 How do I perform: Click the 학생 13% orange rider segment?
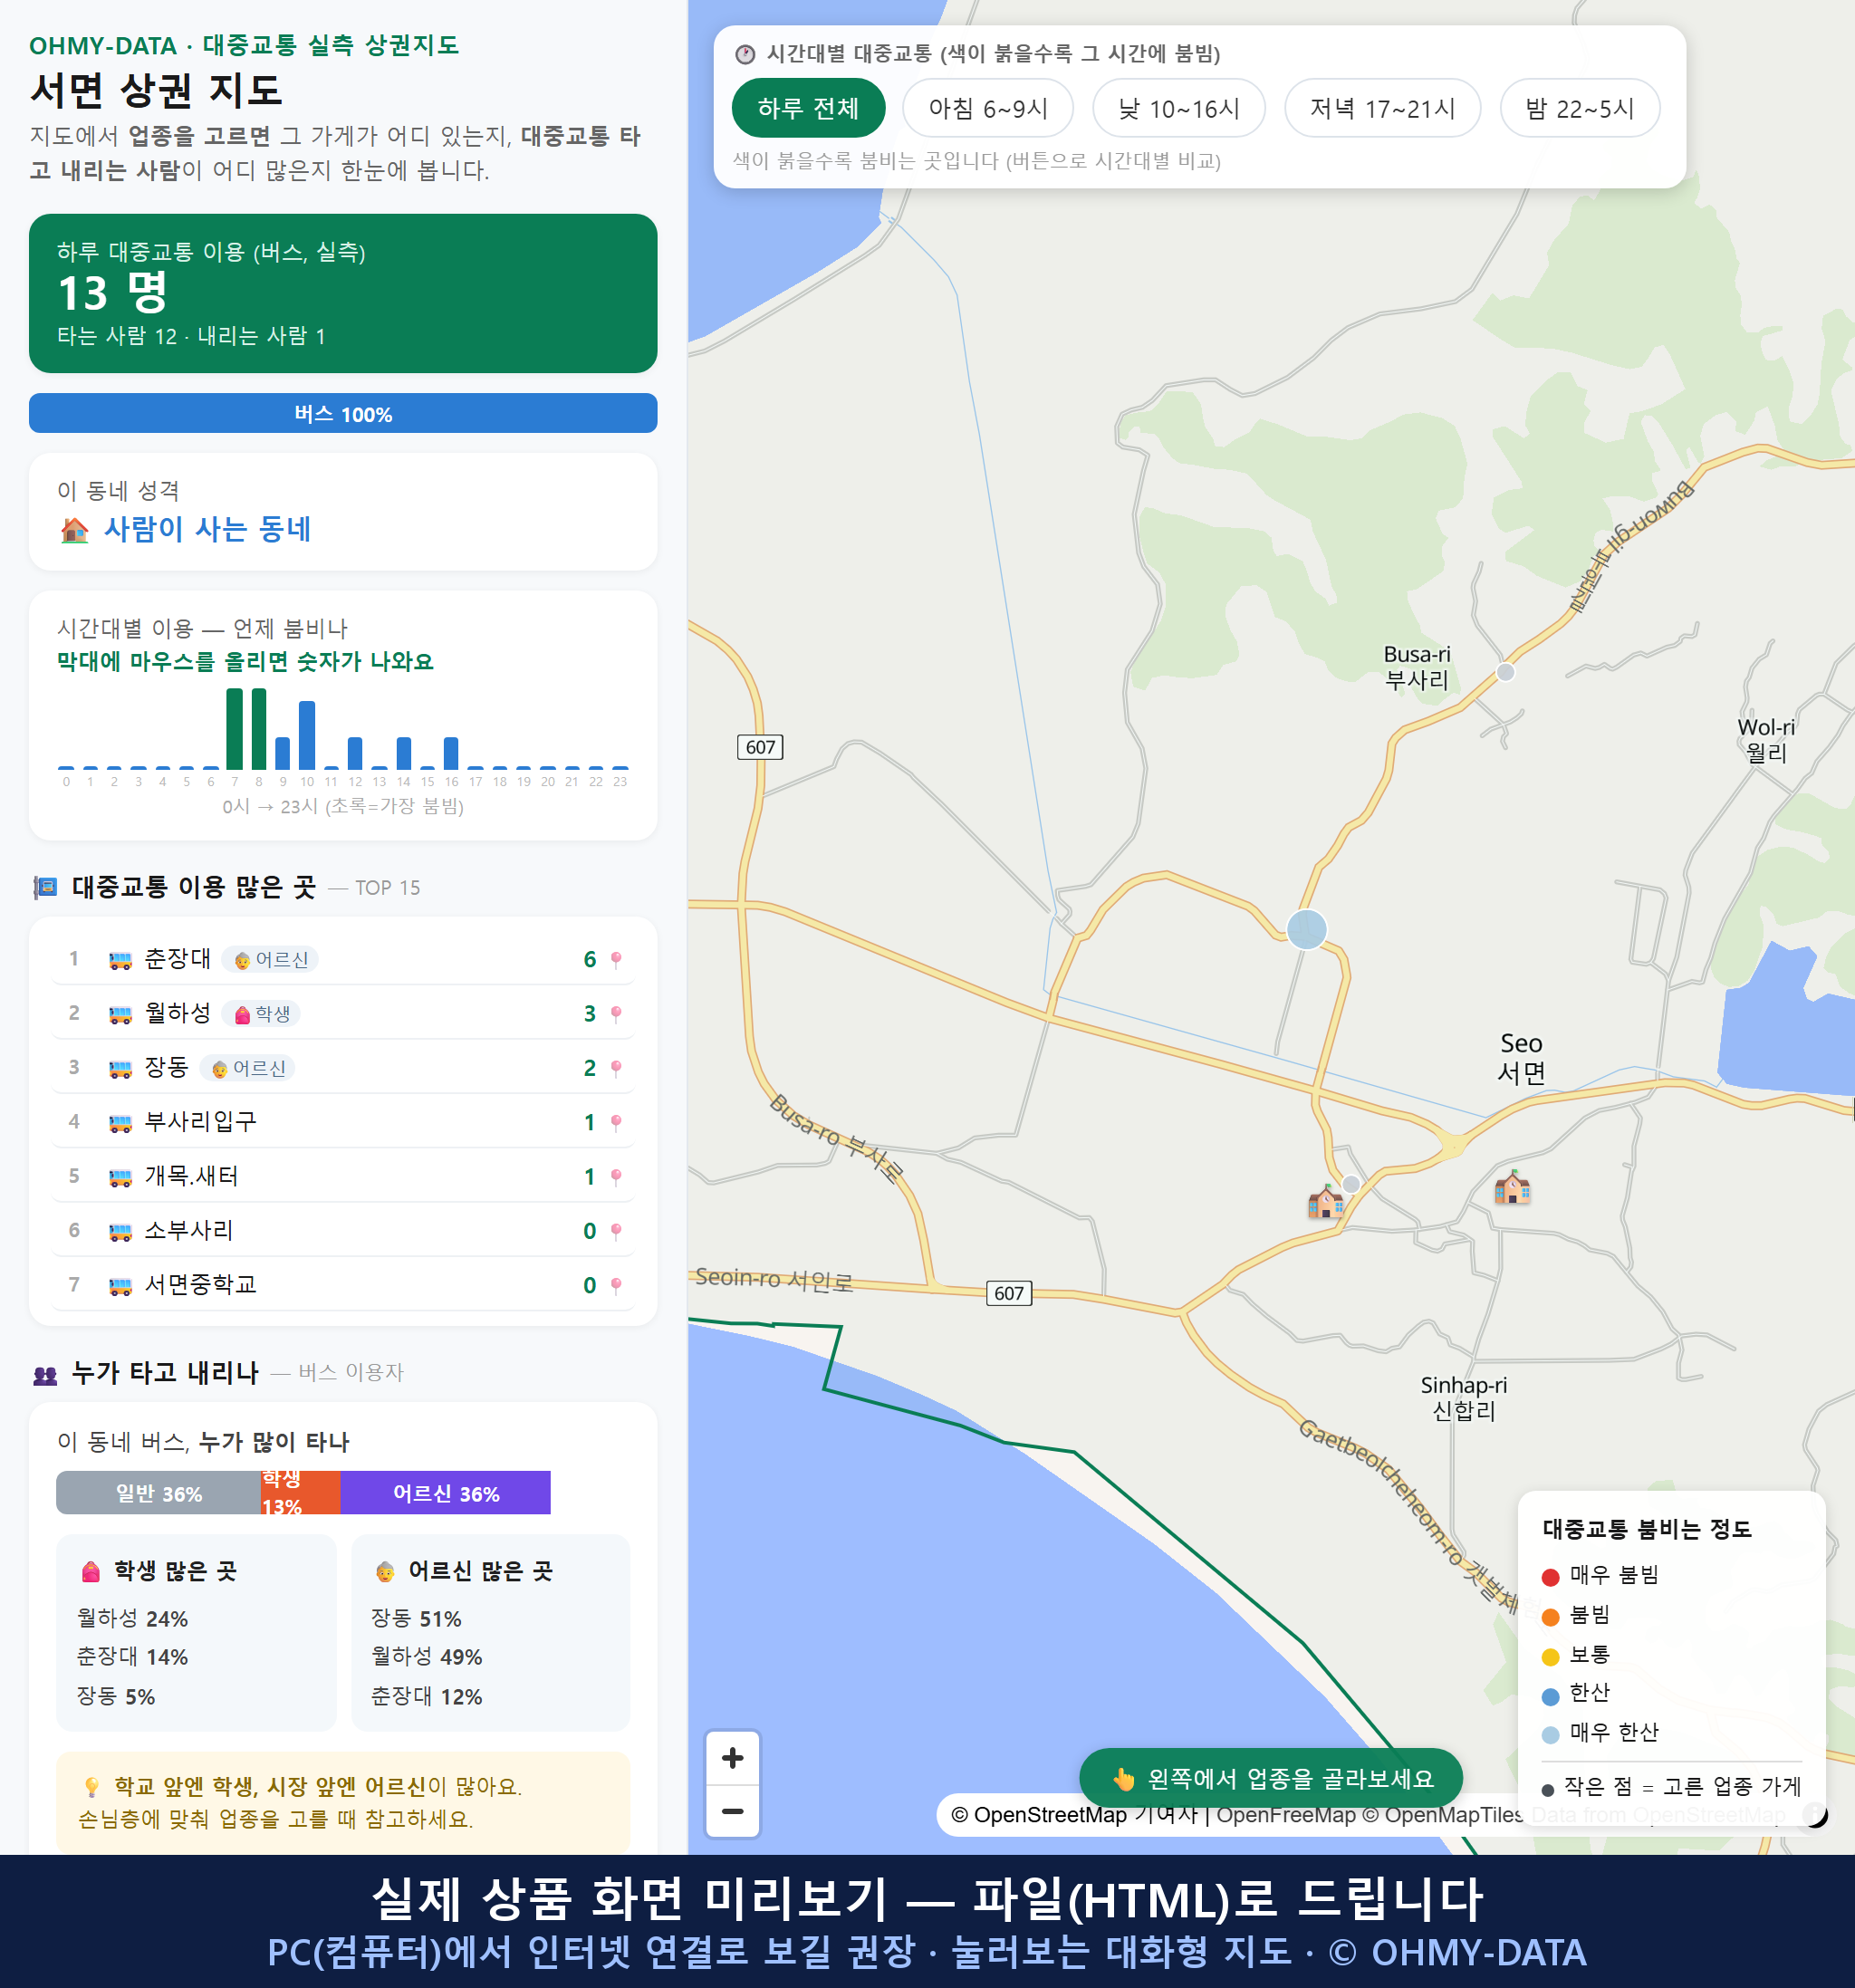(301, 1493)
